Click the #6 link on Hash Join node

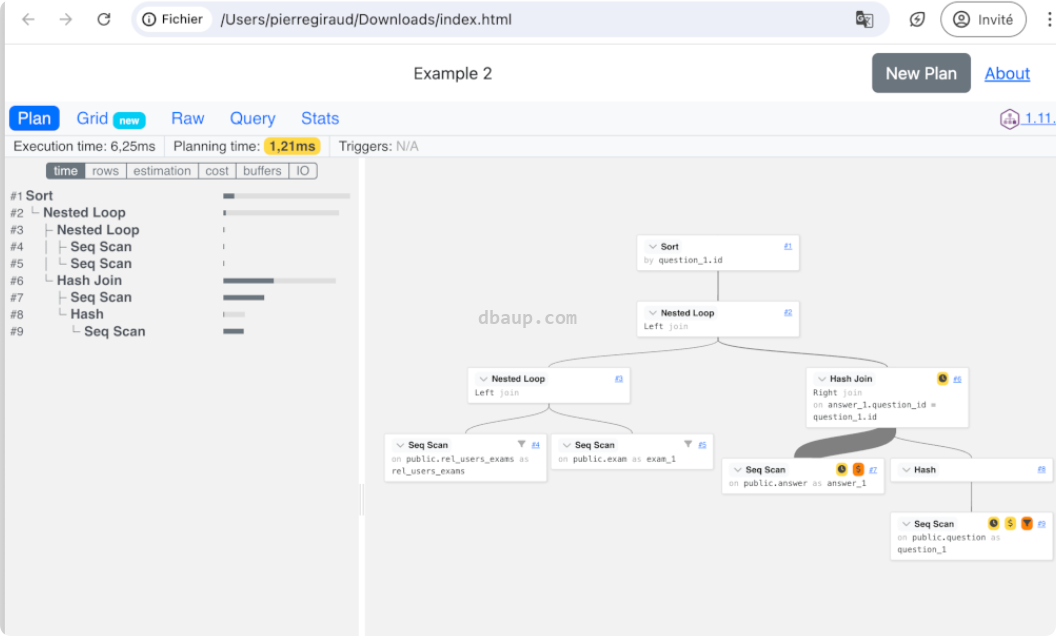click(x=957, y=379)
